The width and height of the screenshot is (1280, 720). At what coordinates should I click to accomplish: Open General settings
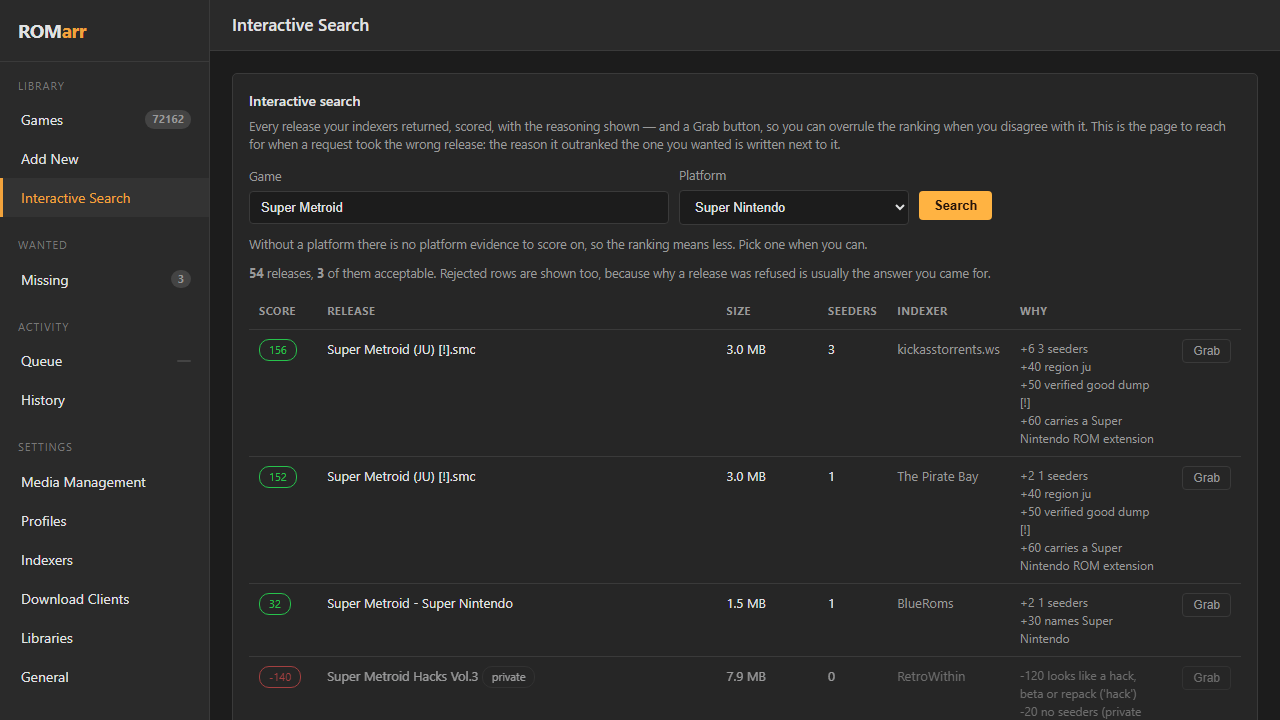[104, 677]
